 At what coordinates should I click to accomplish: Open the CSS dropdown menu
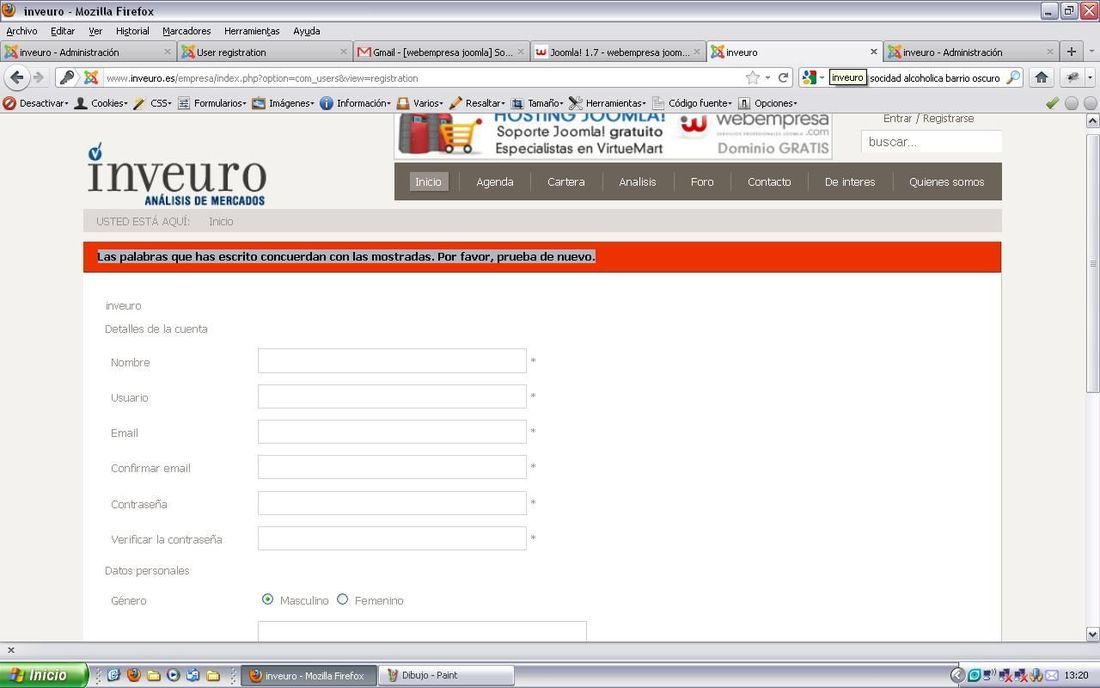click(x=153, y=103)
